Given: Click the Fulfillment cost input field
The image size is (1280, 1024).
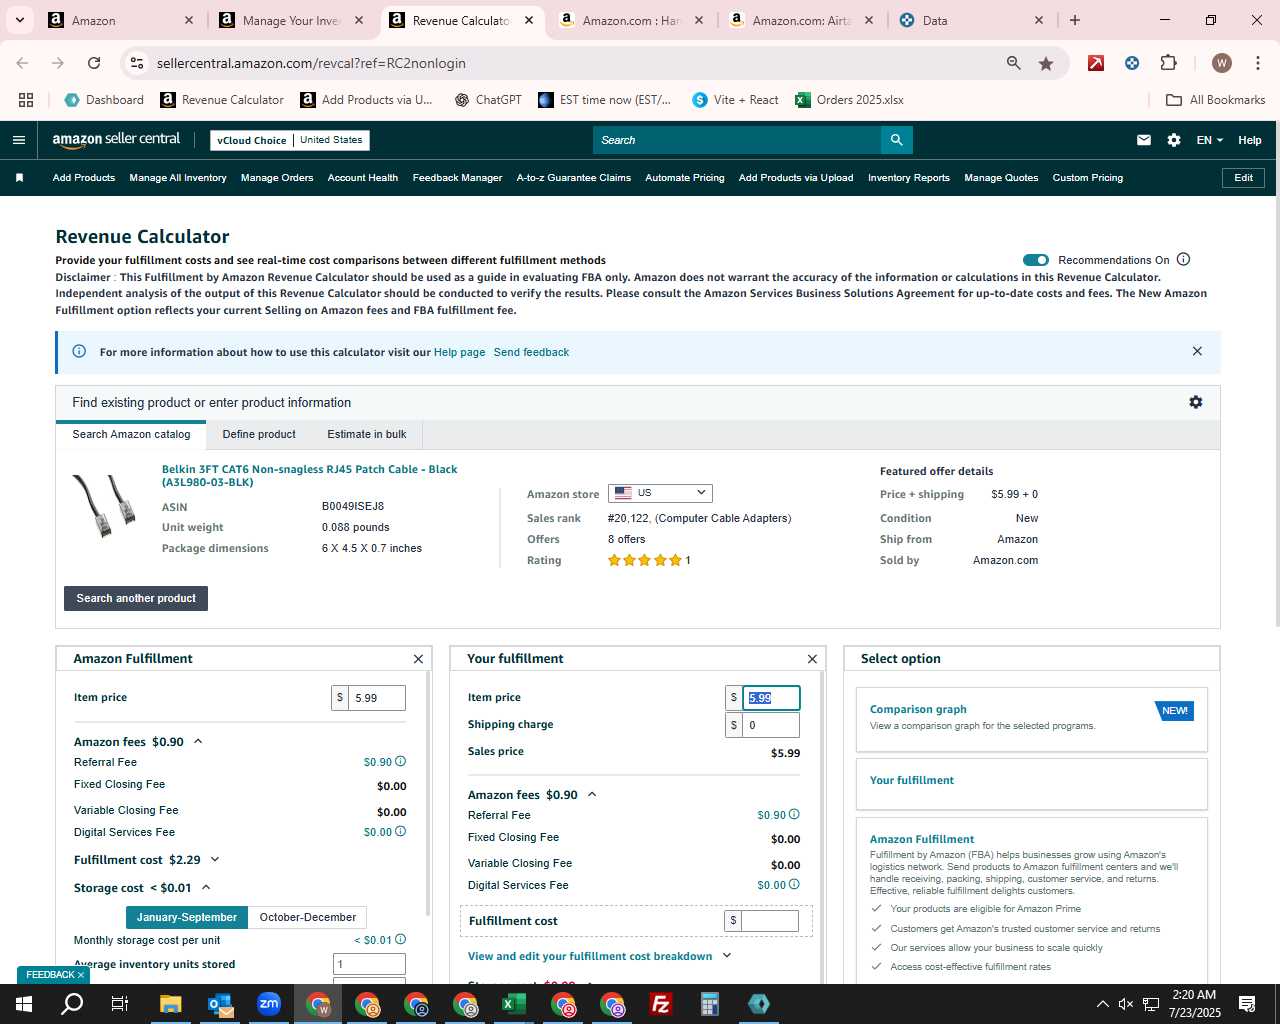Looking at the screenshot, I should (770, 921).
